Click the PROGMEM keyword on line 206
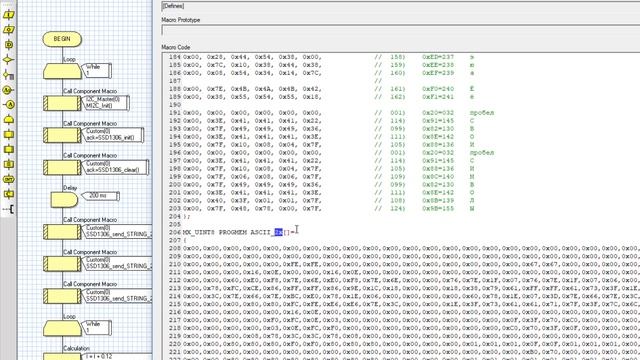640x360 pixels. [233, 232]
